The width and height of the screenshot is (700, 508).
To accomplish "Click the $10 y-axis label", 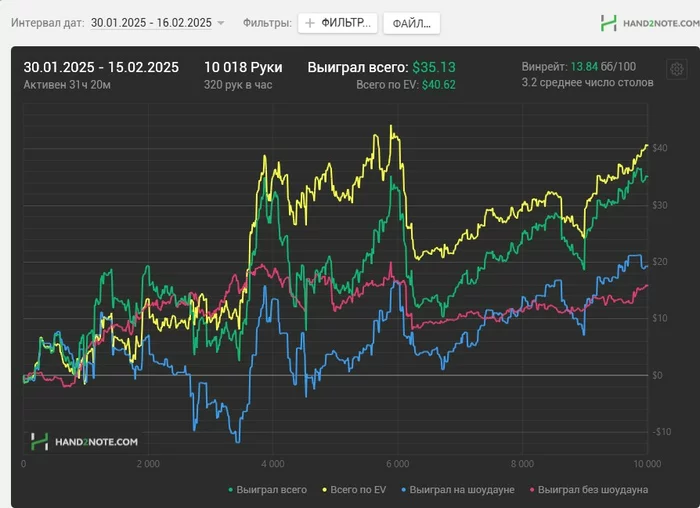I will click(660, 318).
